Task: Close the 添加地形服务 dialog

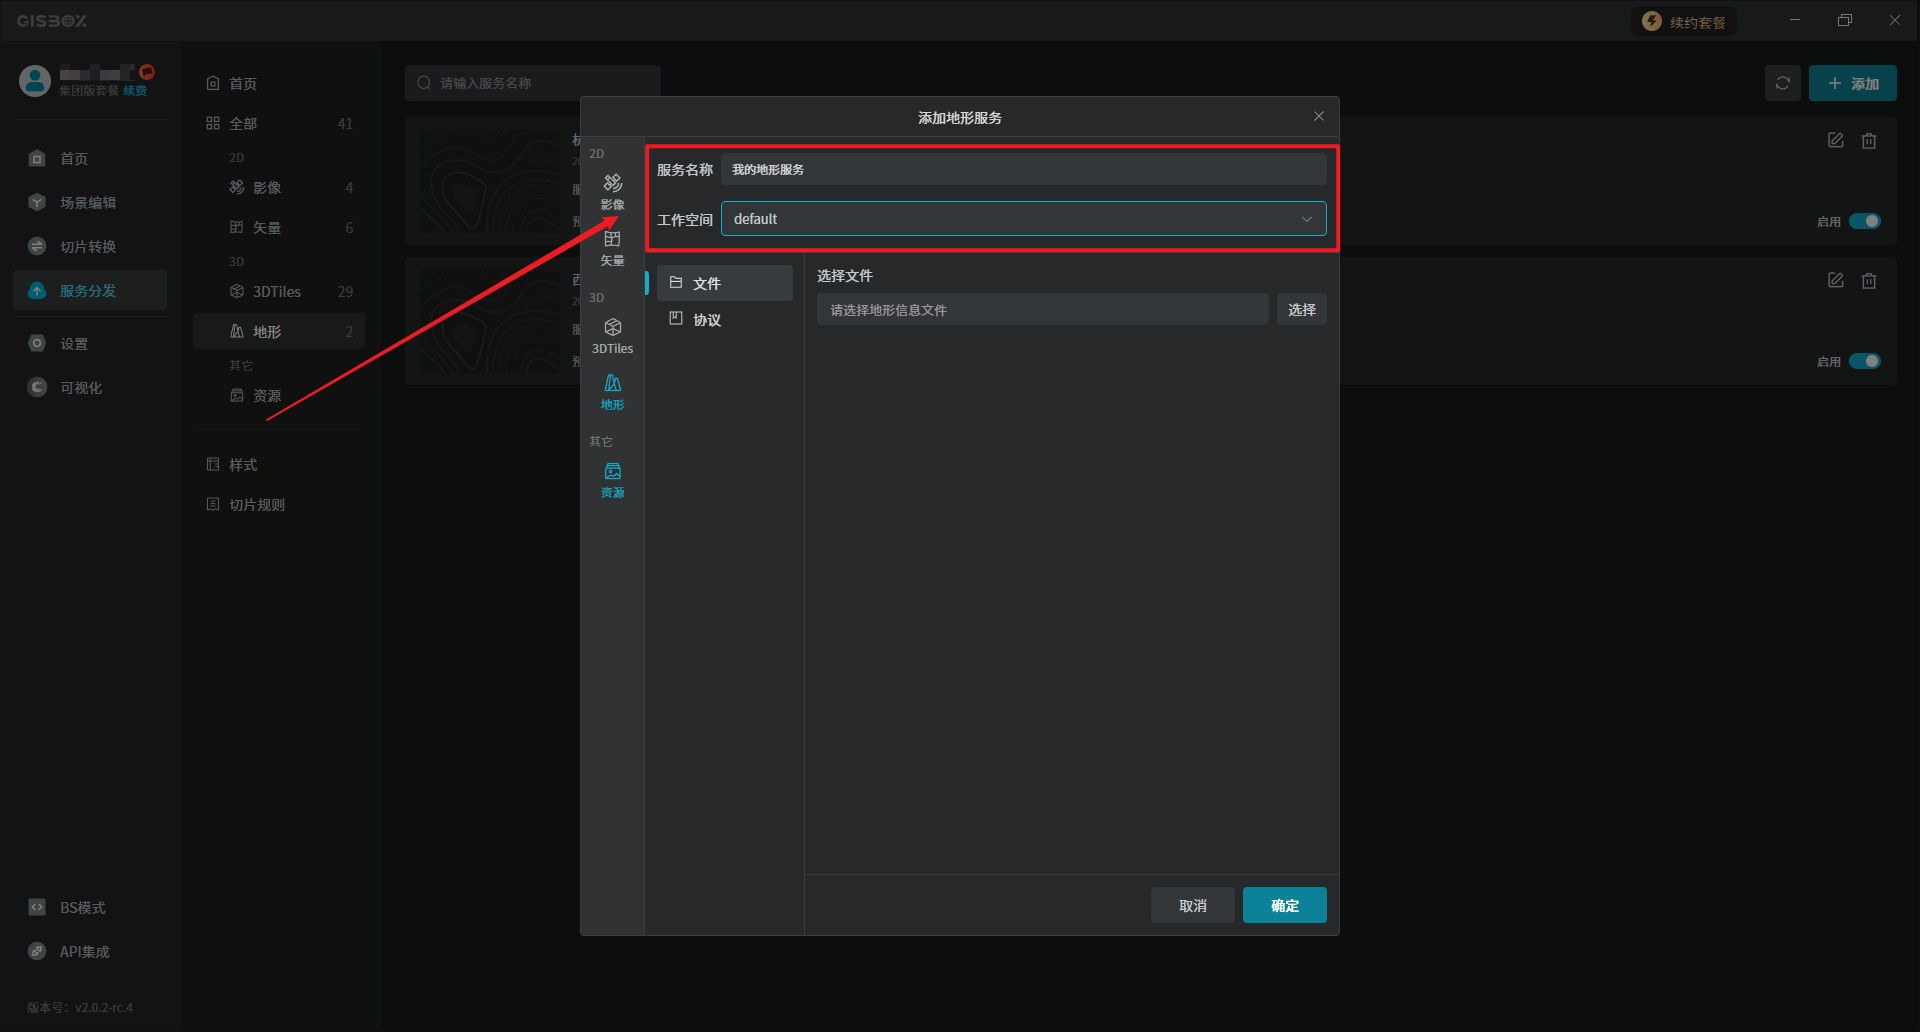Action: pyautogui.click(x=1318, y=117)
